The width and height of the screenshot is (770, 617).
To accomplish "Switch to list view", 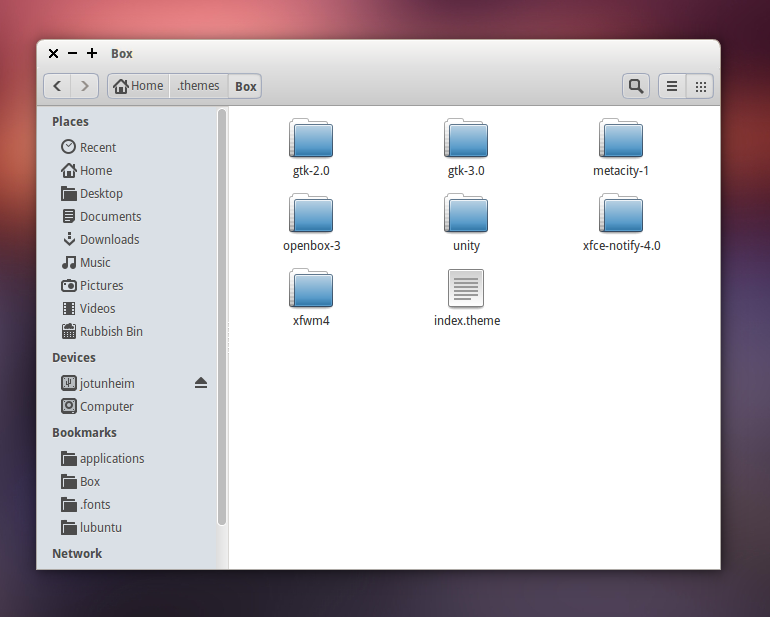I will (672, 86).
